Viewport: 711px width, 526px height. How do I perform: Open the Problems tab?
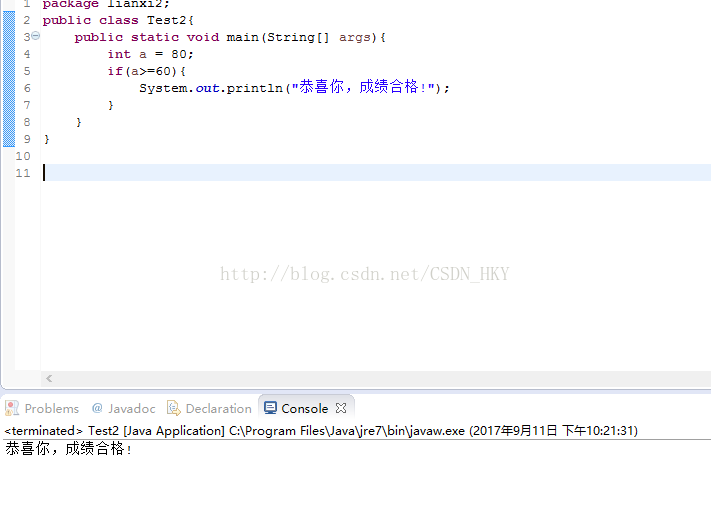[x=42, y=408]
